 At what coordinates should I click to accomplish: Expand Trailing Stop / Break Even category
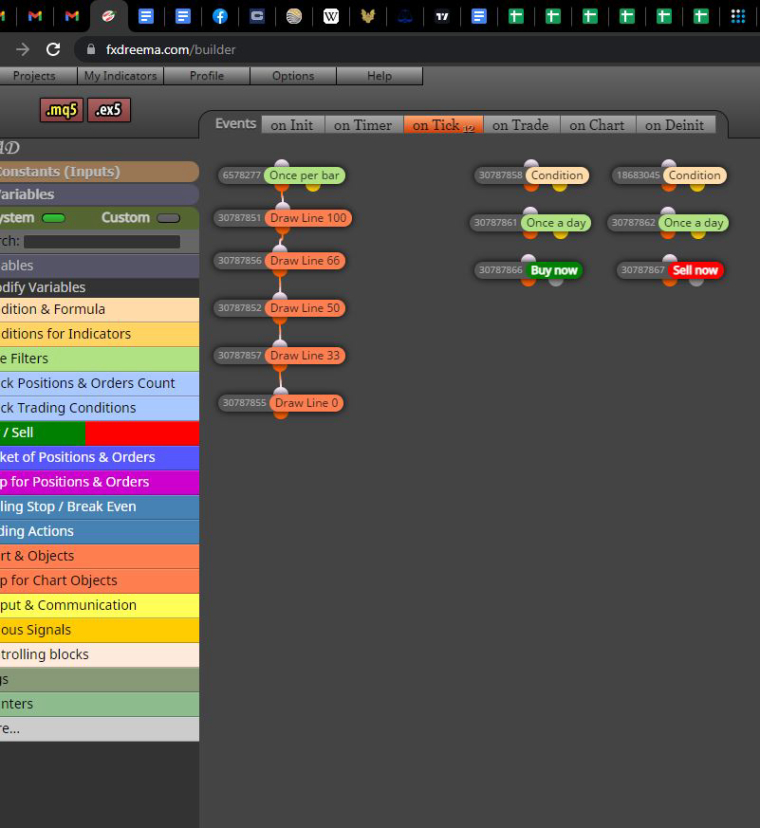(x=99, y=507)
